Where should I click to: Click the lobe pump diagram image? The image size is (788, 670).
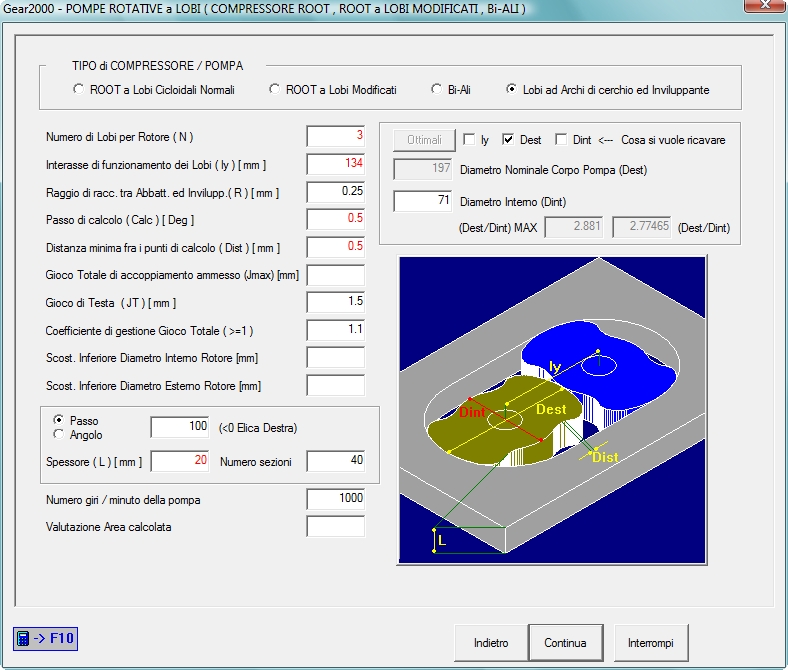click(552, 410)
